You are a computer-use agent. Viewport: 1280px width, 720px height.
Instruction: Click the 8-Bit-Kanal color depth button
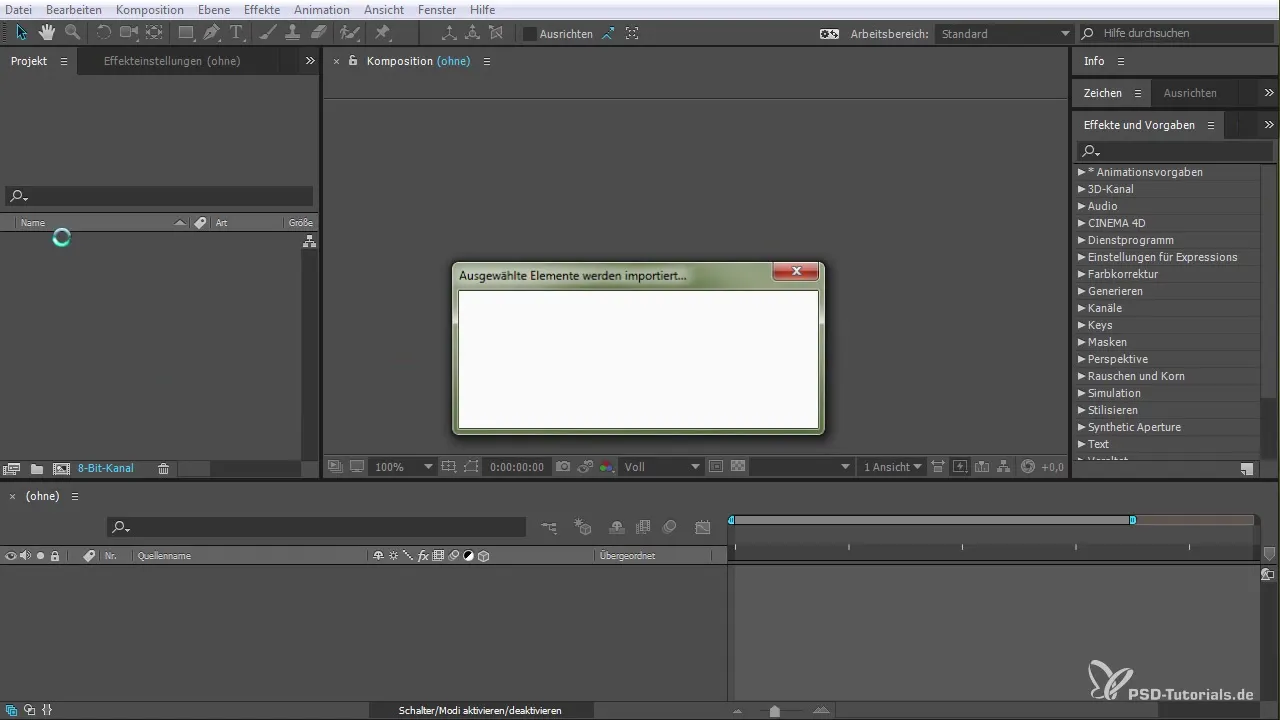106,468
